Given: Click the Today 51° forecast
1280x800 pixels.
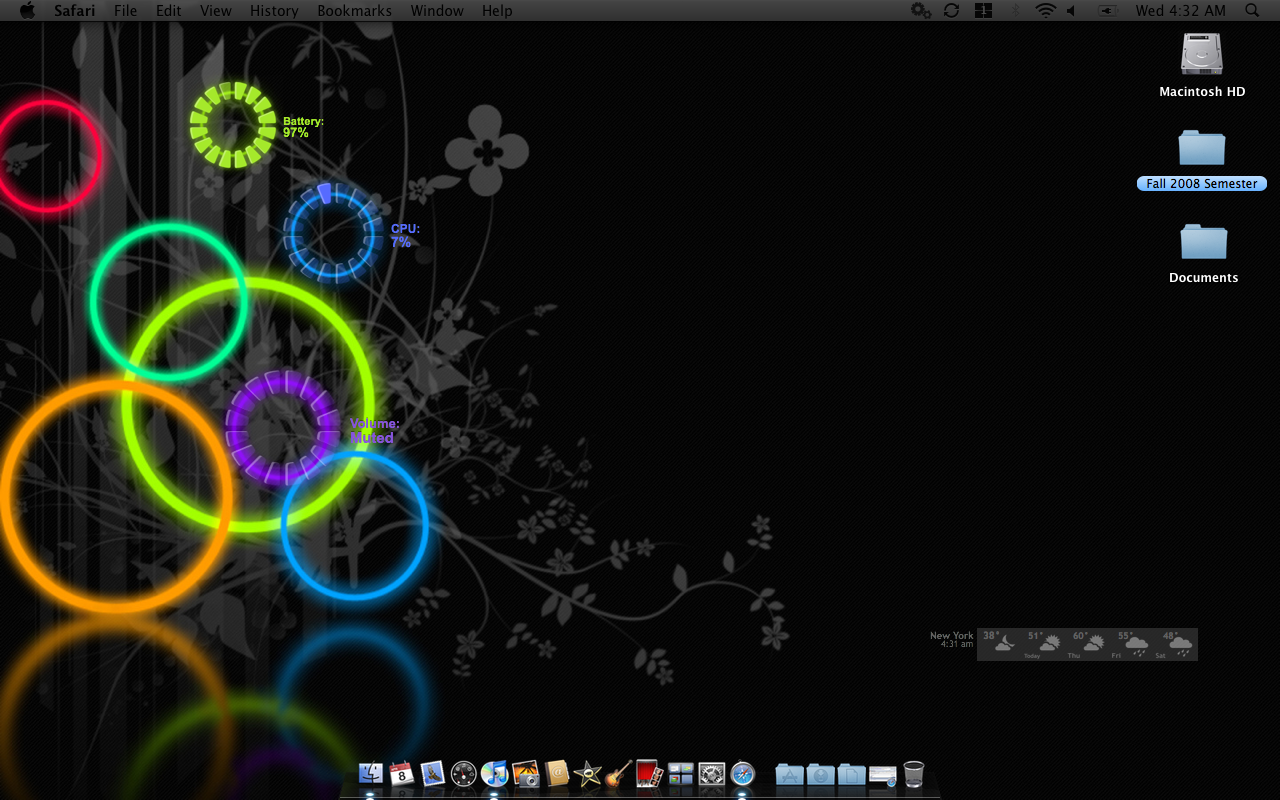Looking at the screenshot, I should [1043, 644].
